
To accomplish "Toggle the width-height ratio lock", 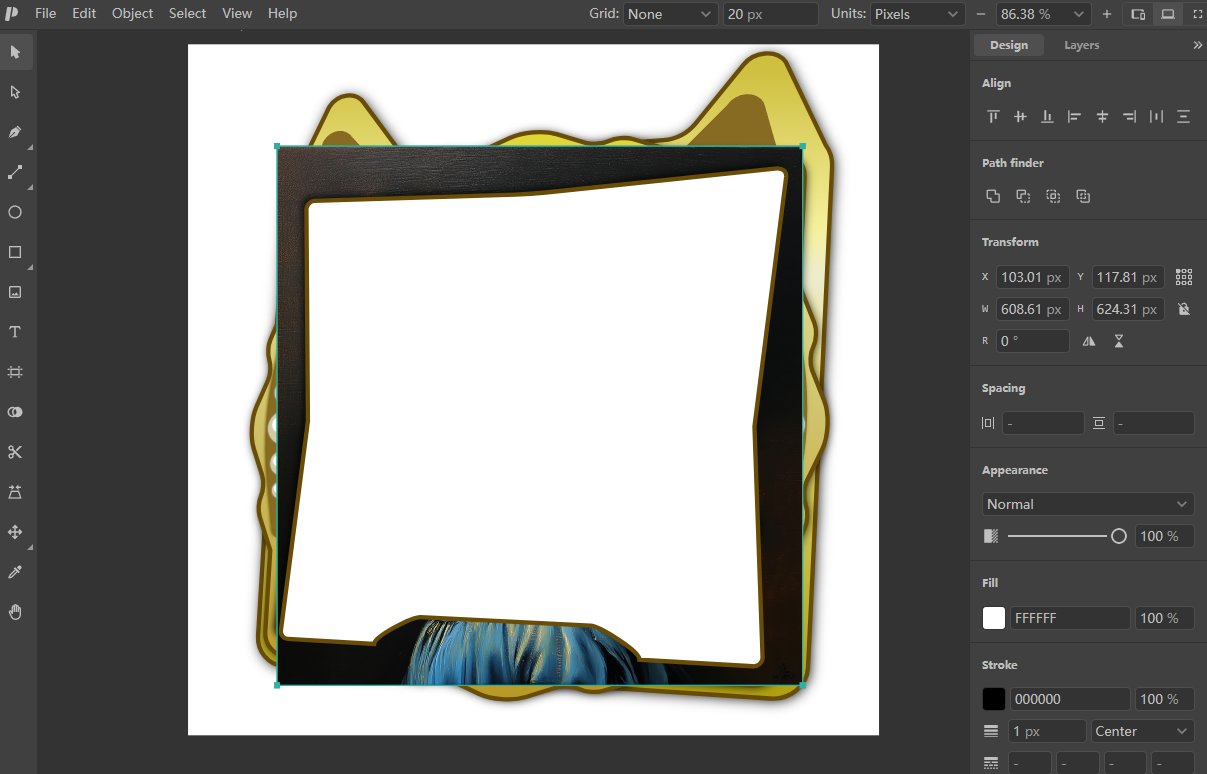I will tap(1184, 309).
